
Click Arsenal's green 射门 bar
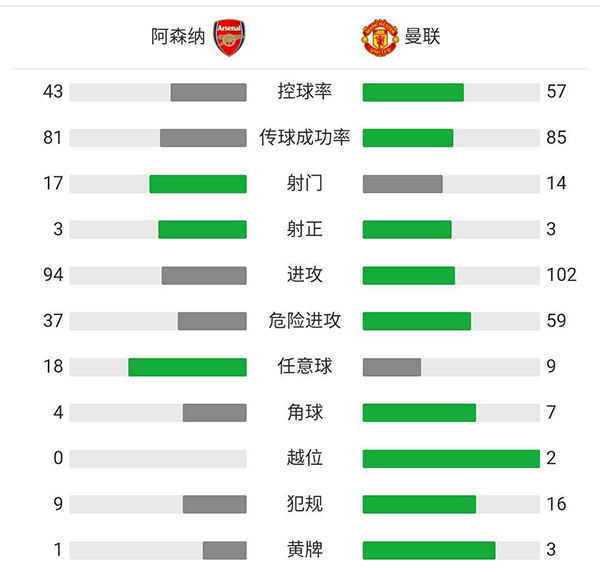click(x=198, y=184)
